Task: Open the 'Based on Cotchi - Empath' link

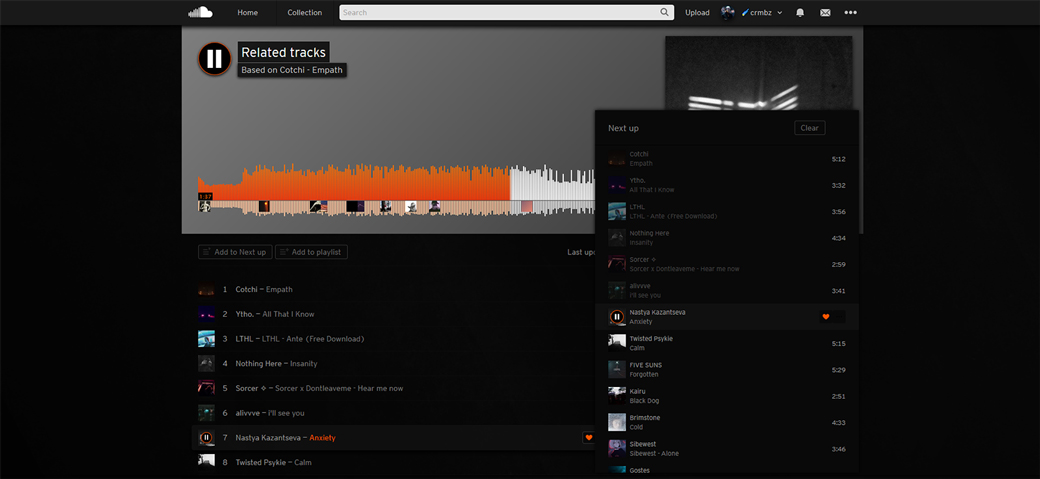Action: (292, 70)
